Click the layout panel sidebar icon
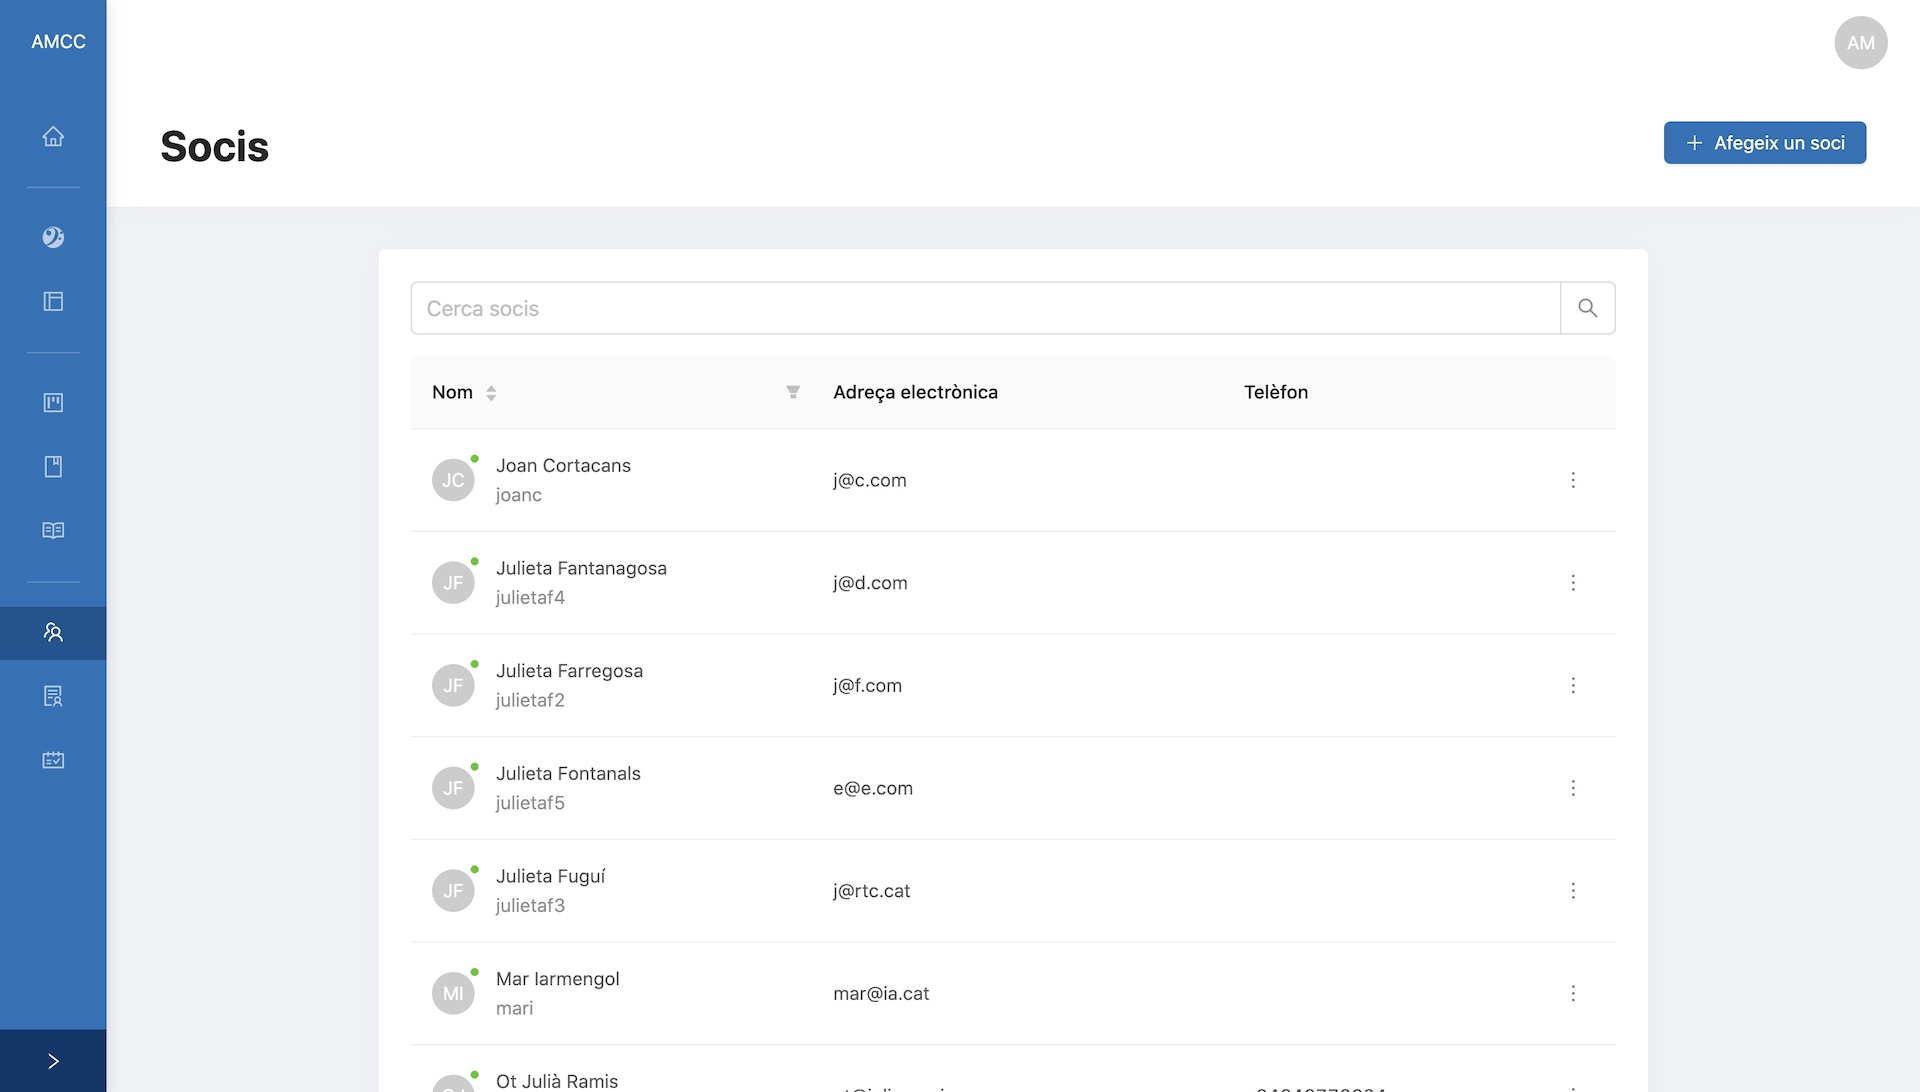 [x=53, y=301]
